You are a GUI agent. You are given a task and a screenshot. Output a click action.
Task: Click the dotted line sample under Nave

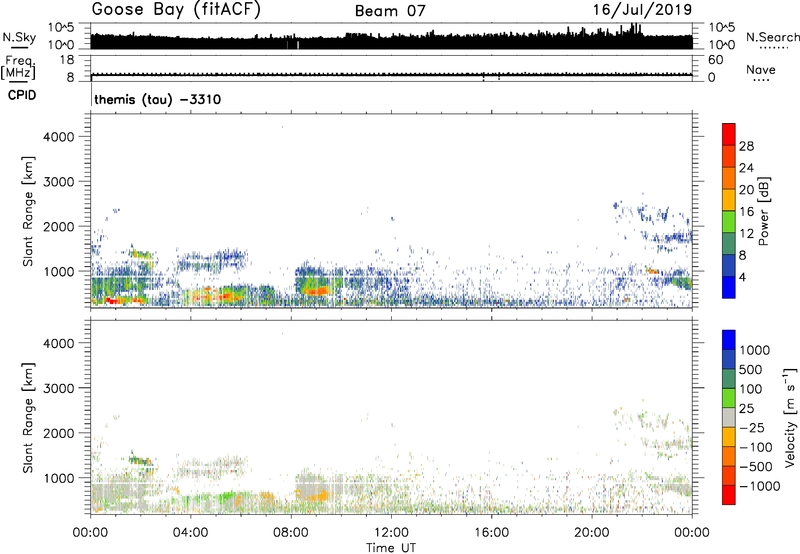[762, 80]
